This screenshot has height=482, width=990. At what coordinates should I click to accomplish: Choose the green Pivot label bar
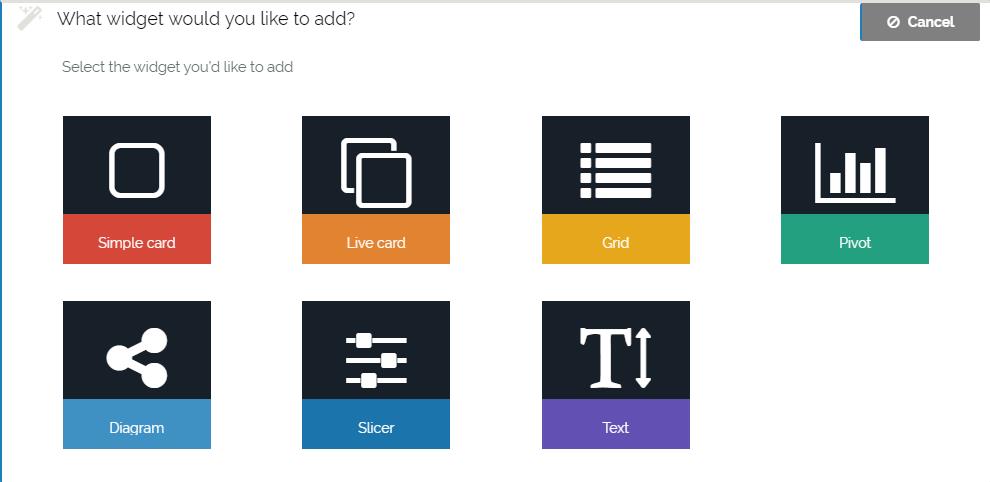pos(855,242)
